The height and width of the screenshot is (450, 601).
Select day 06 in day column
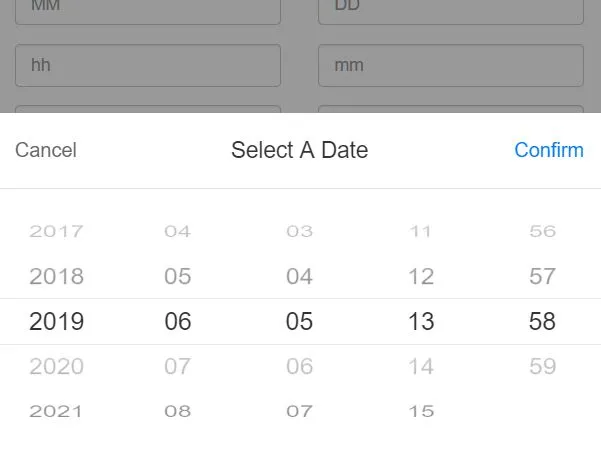coord(299,366)
